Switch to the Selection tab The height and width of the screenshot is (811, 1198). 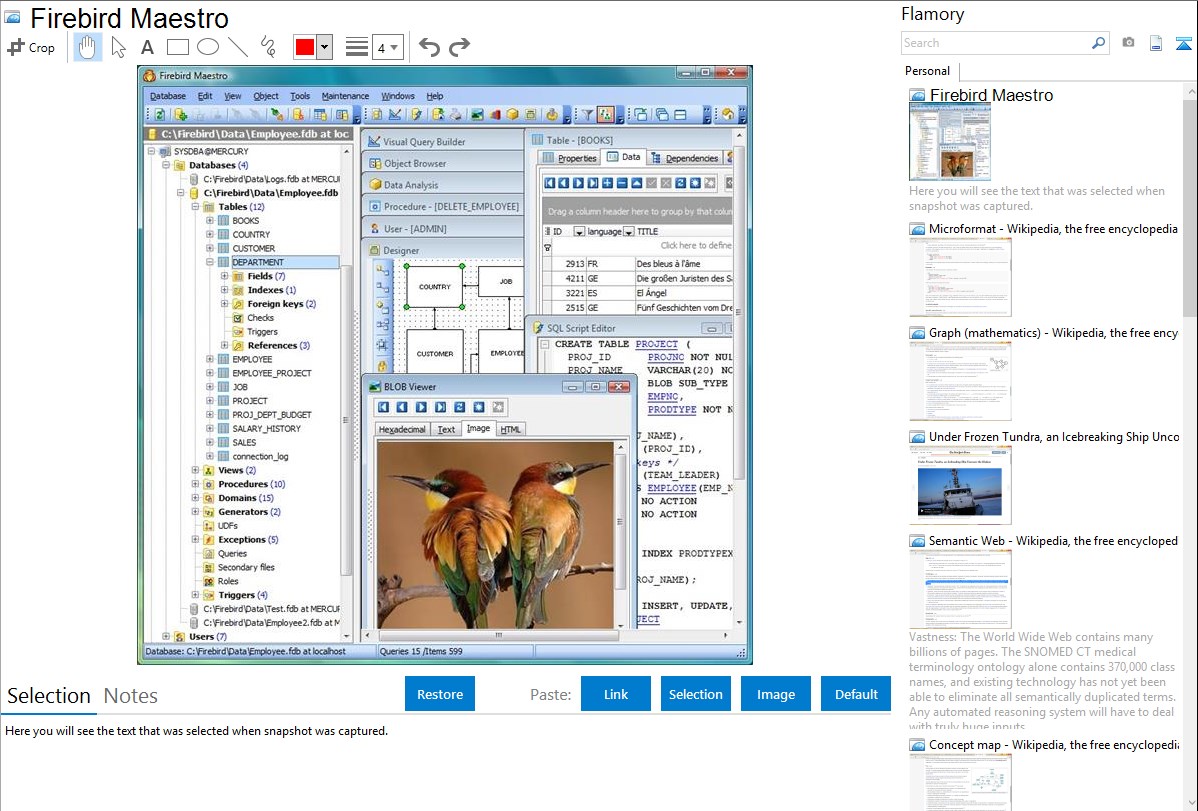tap(49, 696)
